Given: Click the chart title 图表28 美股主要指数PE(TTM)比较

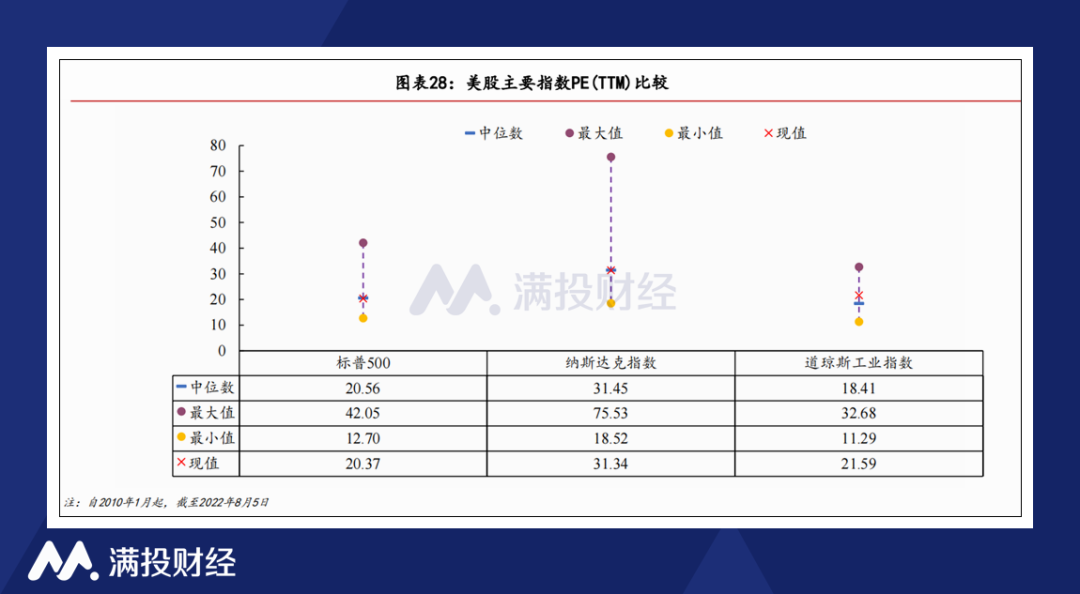Looking at the screenshot, I should [x=532, y=83].
